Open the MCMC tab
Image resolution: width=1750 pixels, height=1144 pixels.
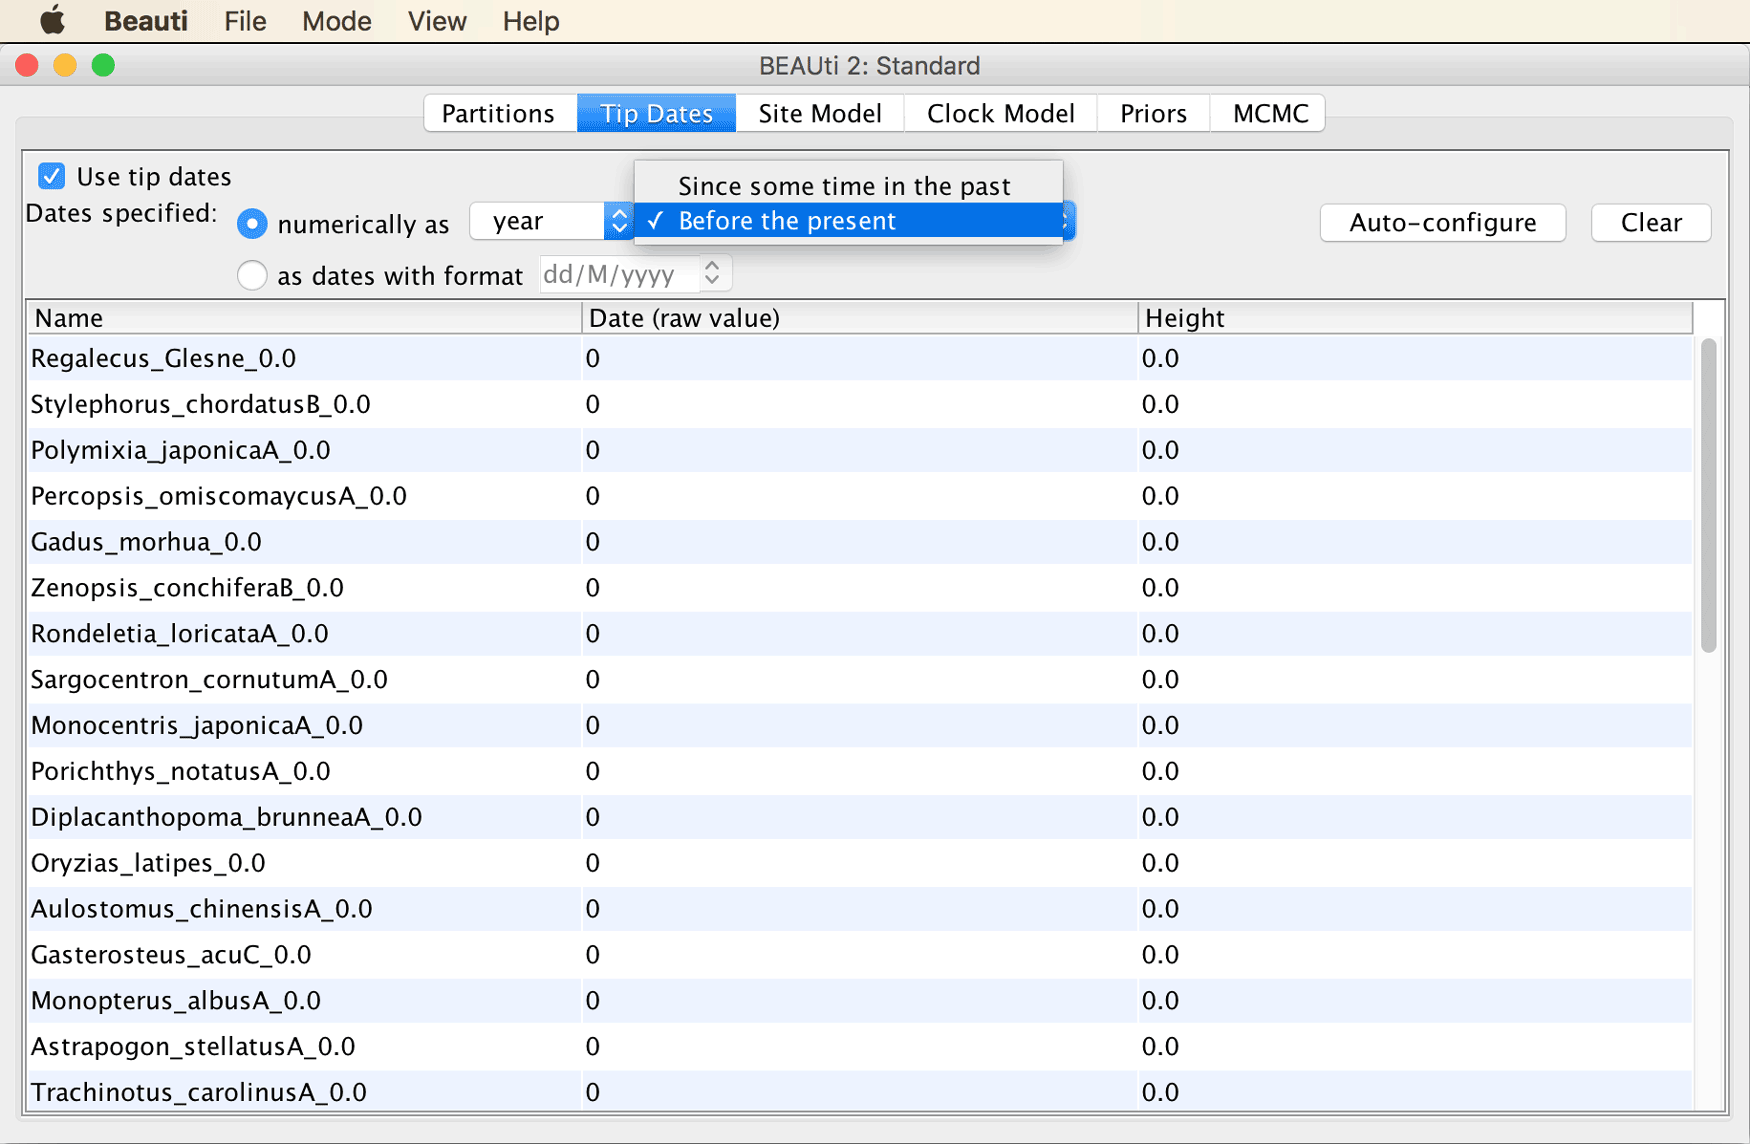[1270, 113]
